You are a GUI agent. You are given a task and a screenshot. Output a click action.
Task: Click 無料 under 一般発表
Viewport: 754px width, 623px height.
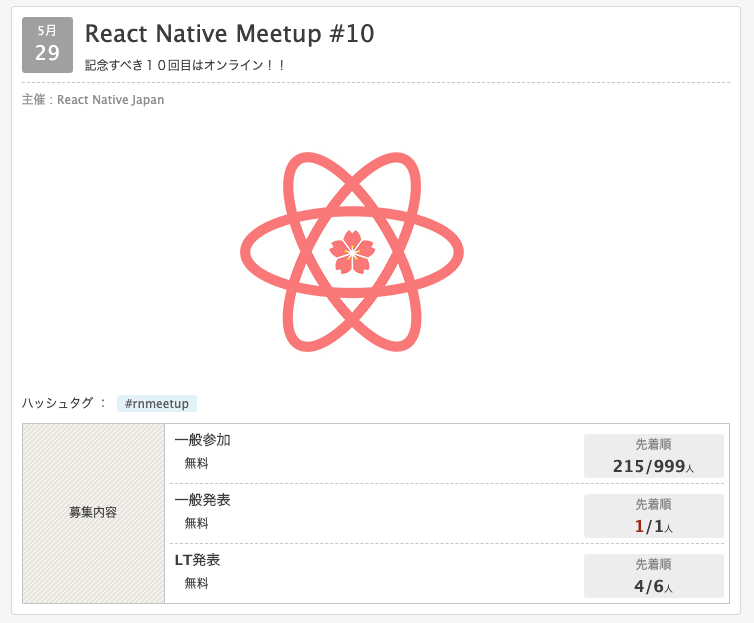tap(196, 523)
